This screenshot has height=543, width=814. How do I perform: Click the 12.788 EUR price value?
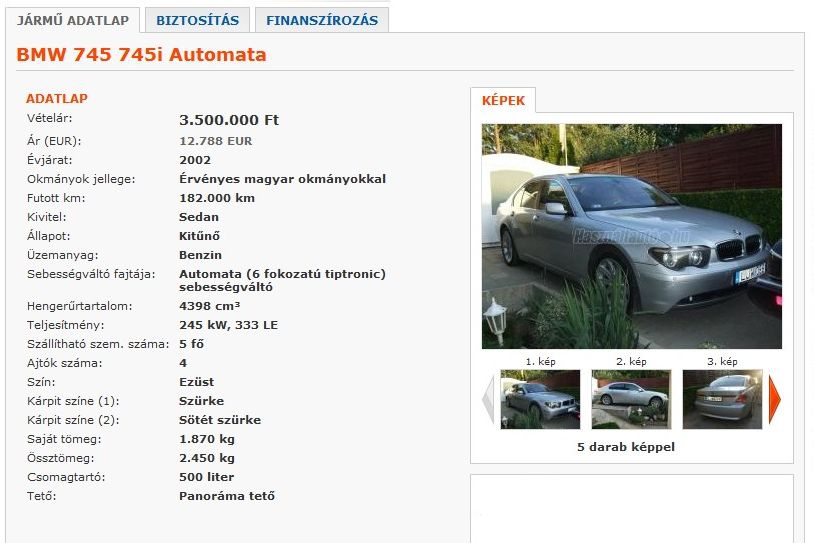click(215, 141)
